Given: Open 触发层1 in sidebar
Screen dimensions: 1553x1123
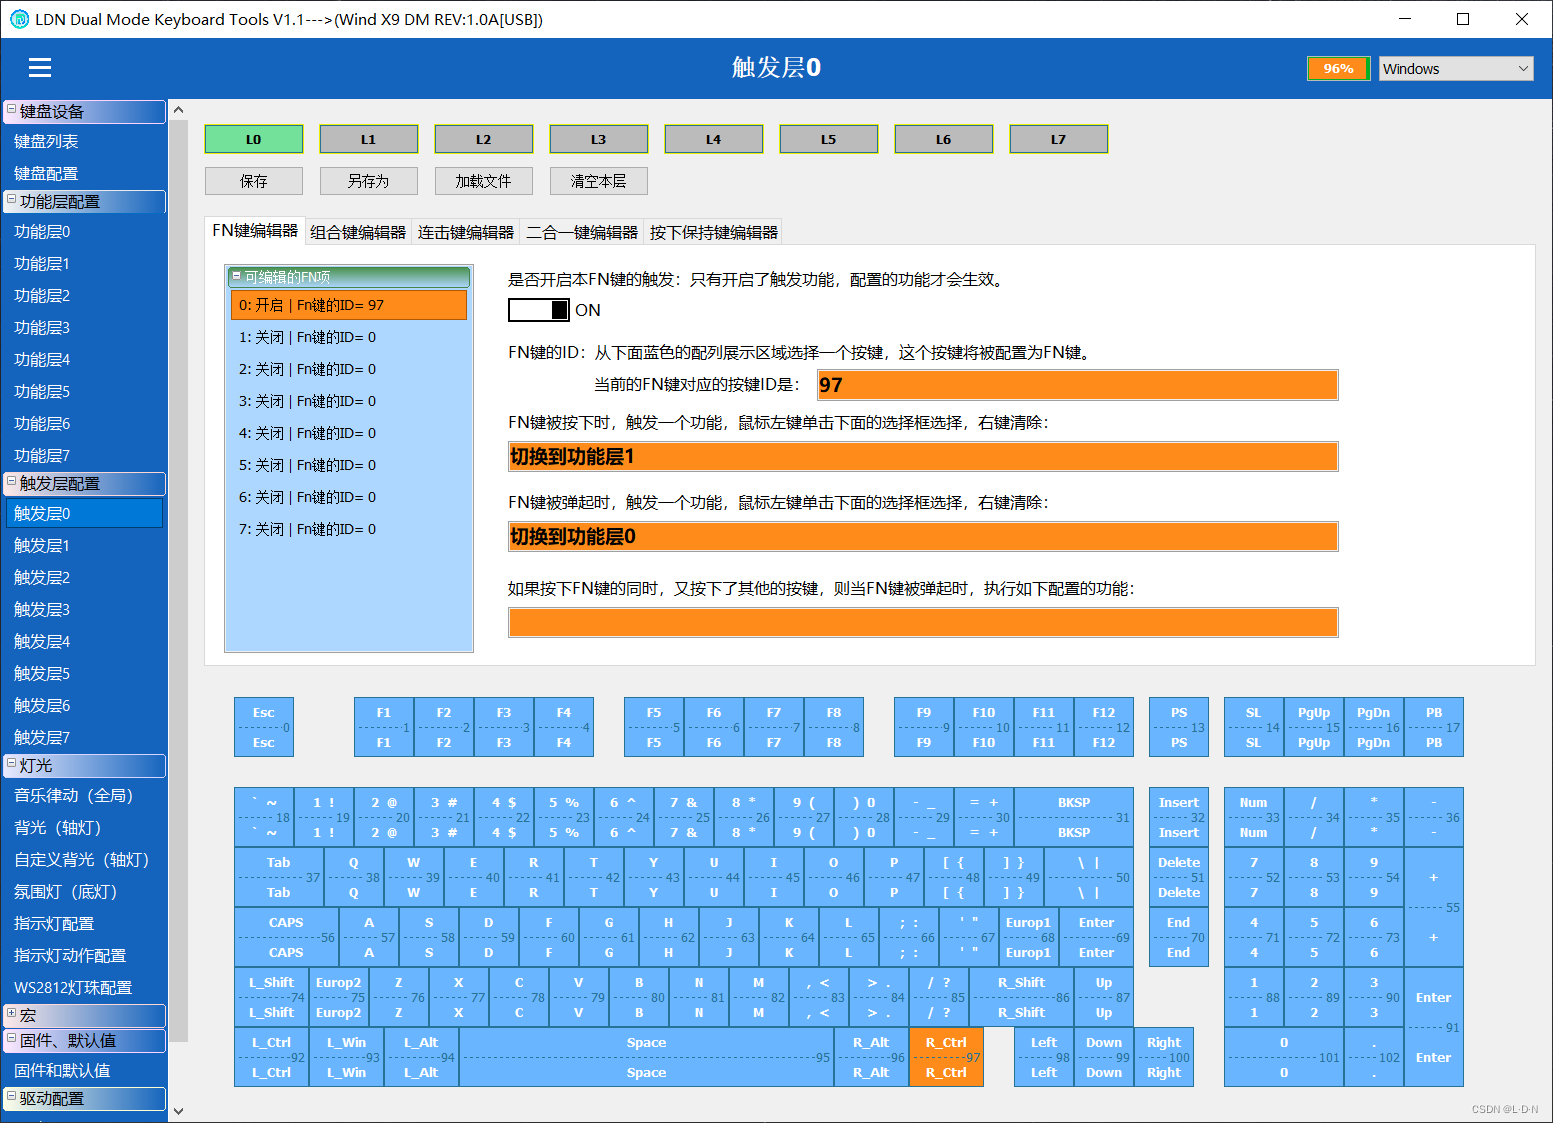Looking at the screenshot, I should 84,546.
